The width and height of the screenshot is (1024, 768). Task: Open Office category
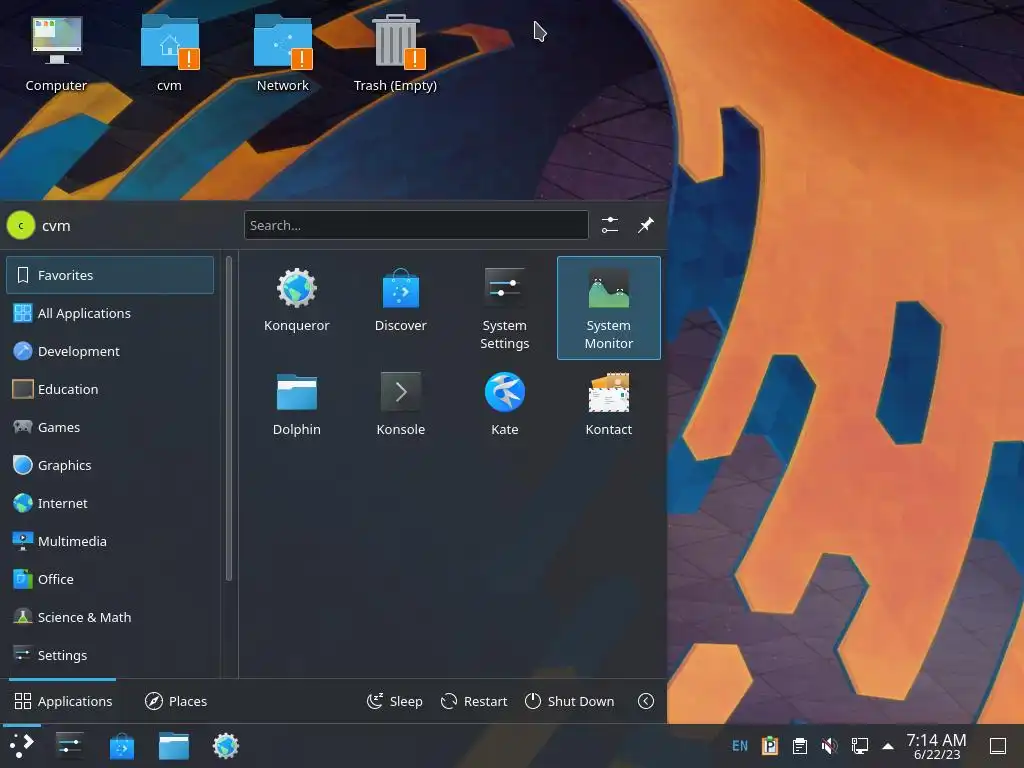[110, 579]
